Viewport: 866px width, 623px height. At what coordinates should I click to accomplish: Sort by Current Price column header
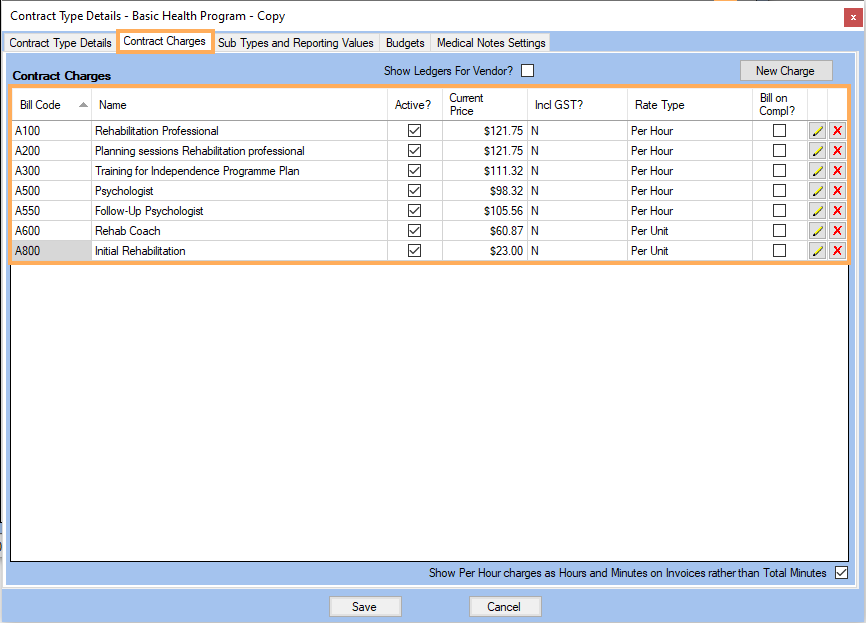485,105
